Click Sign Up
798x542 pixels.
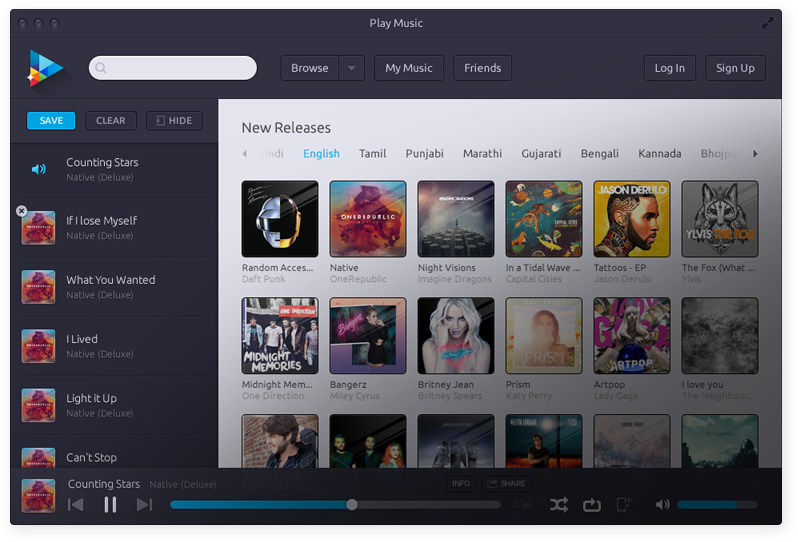click(735, 68)
